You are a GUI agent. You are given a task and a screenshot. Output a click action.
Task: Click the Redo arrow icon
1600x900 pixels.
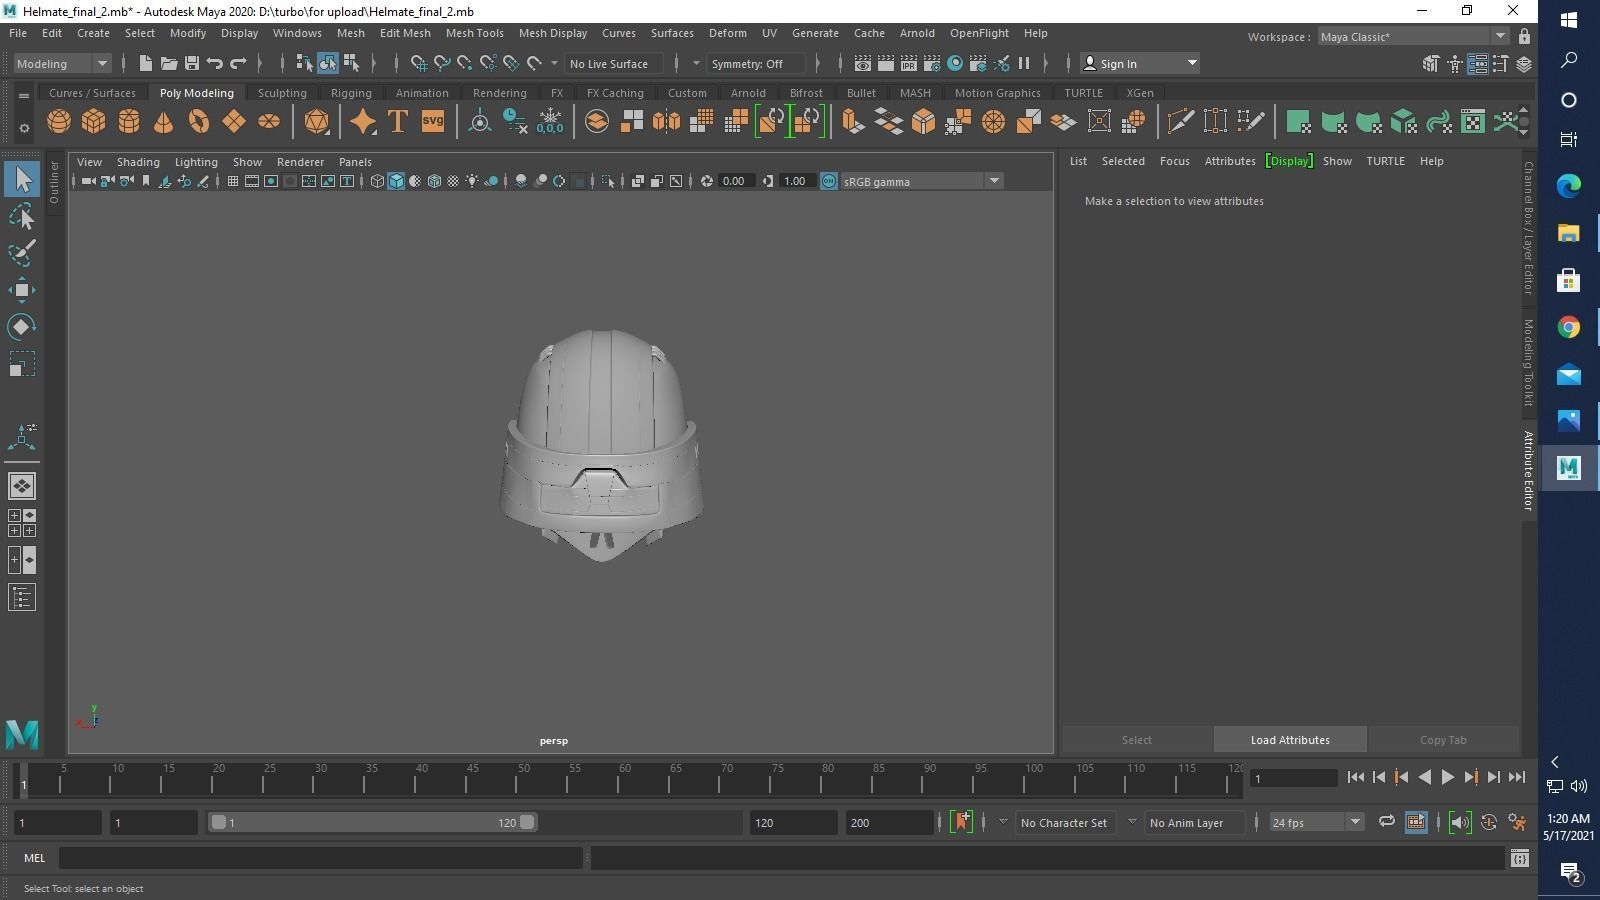[238, 63]
